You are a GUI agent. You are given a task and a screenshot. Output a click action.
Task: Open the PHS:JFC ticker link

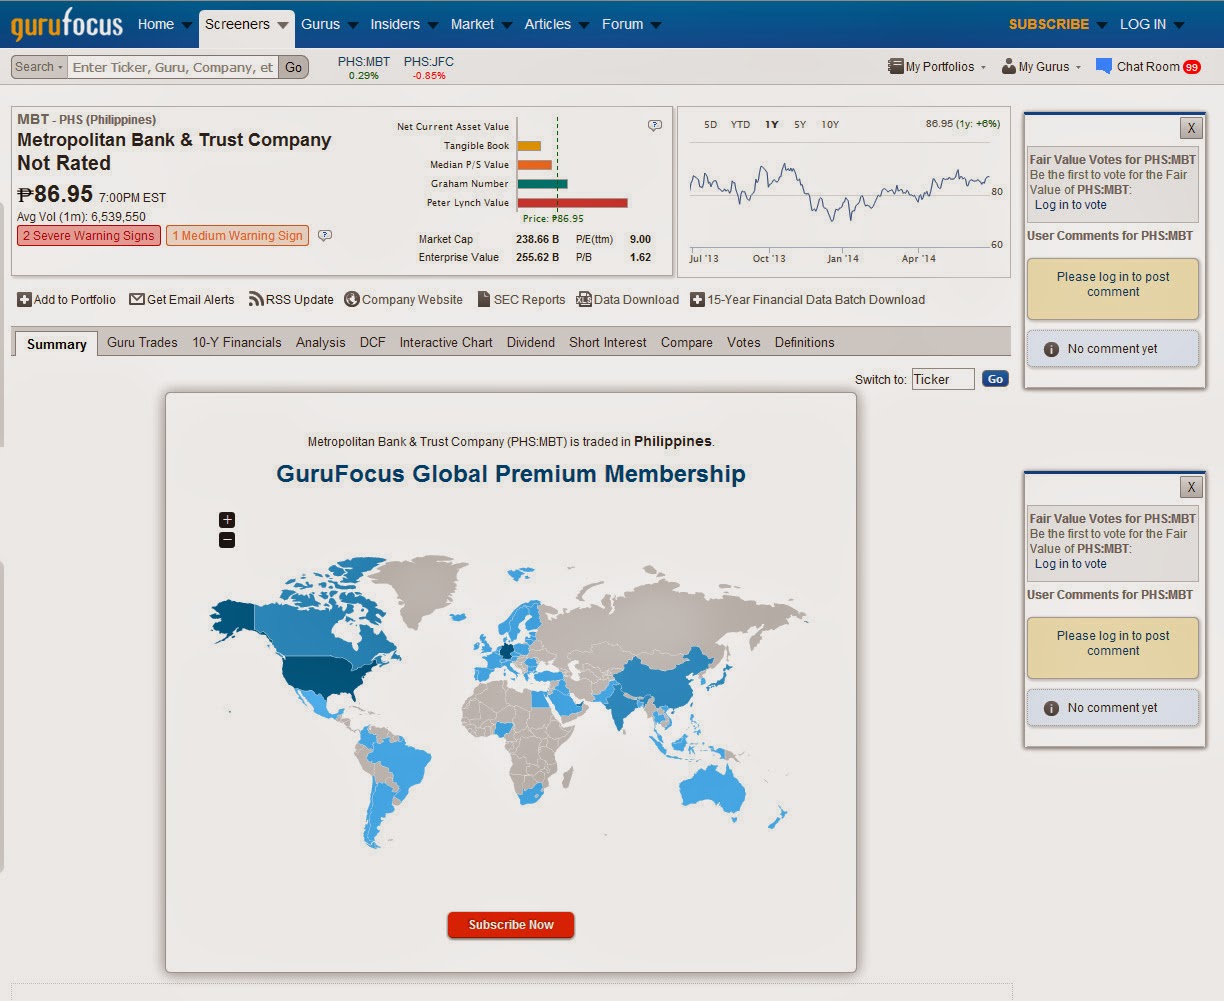click(x=429, y=62)
